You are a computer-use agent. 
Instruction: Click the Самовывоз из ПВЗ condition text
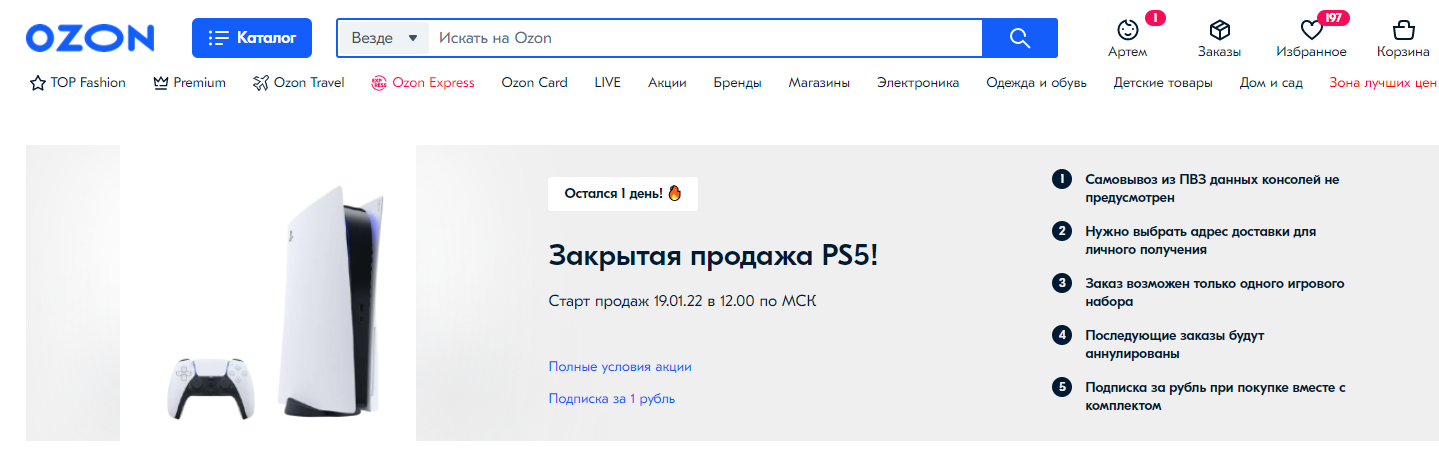[x=1212, y=188]
